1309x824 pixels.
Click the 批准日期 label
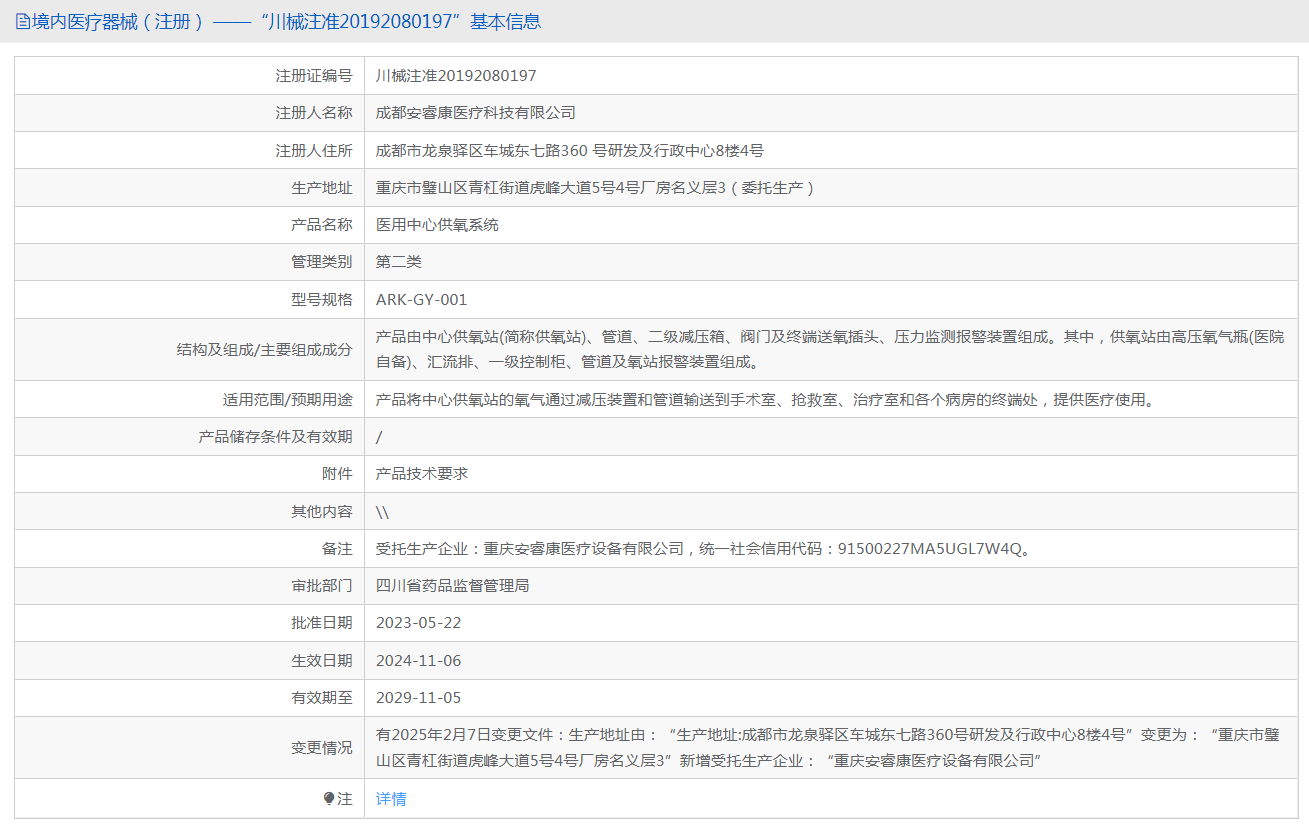coord(322,623)
